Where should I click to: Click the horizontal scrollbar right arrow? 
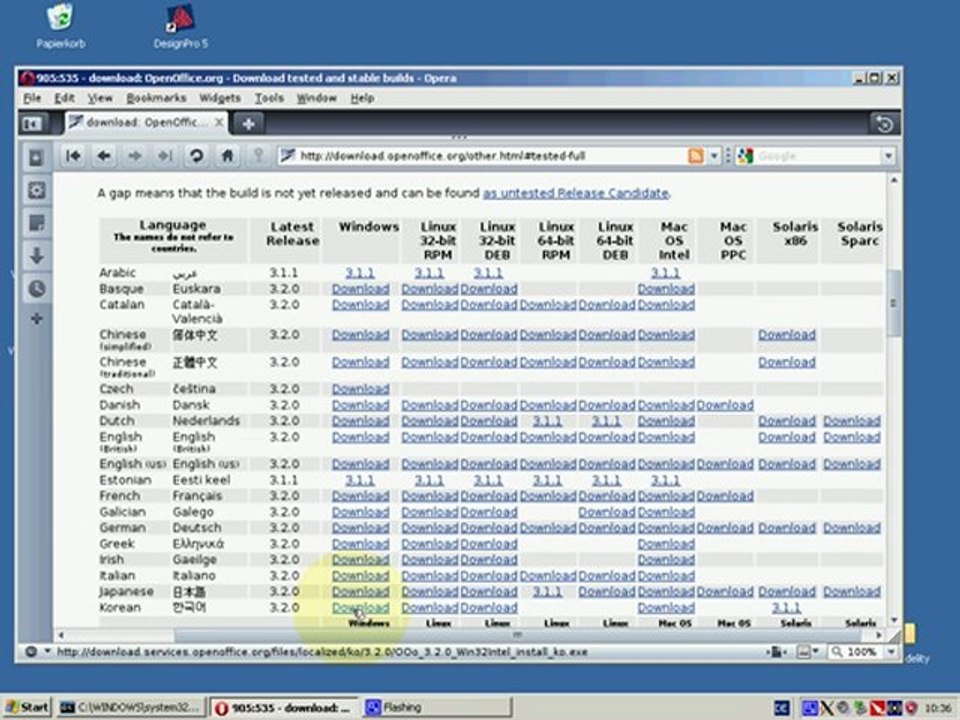click(x=879, y=636)
